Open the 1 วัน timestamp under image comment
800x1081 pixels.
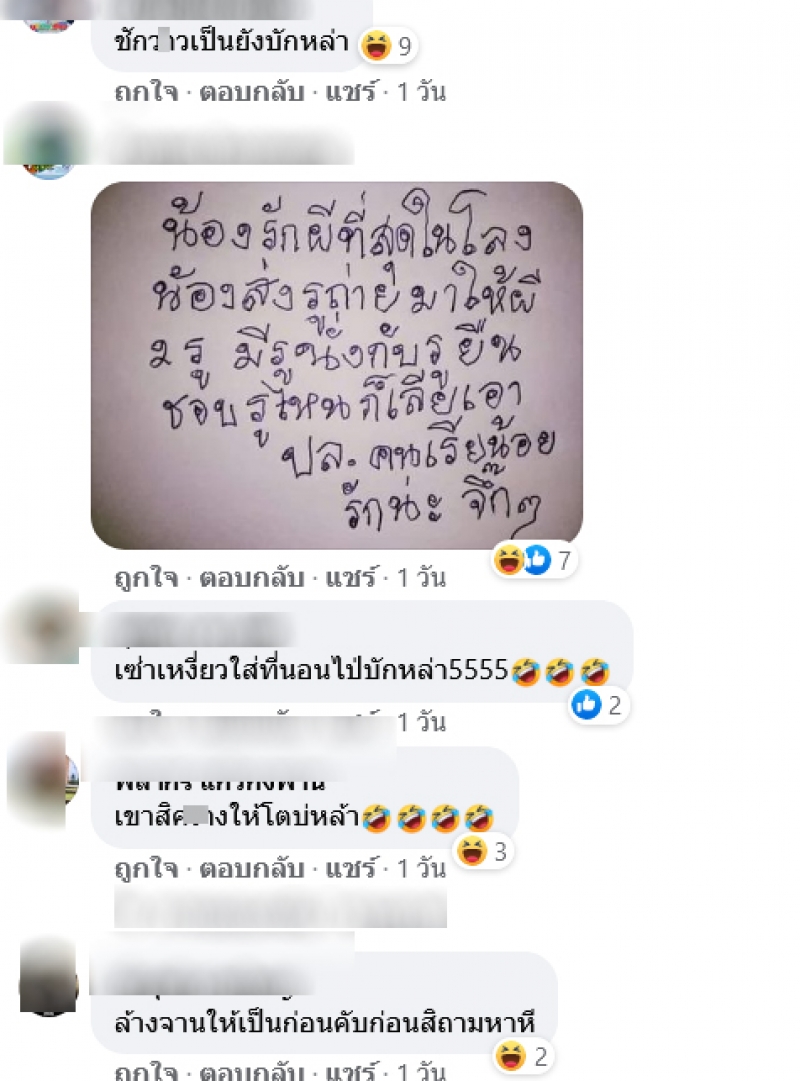click(421, 578)
